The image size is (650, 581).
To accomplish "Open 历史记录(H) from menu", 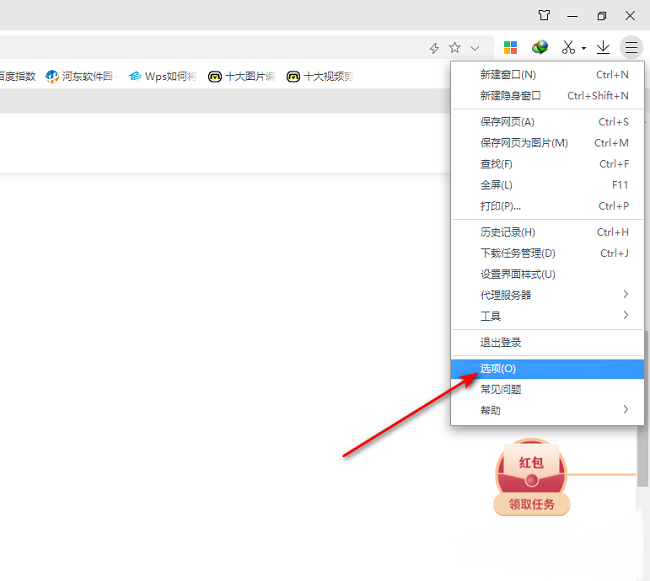I will [547, 232].
